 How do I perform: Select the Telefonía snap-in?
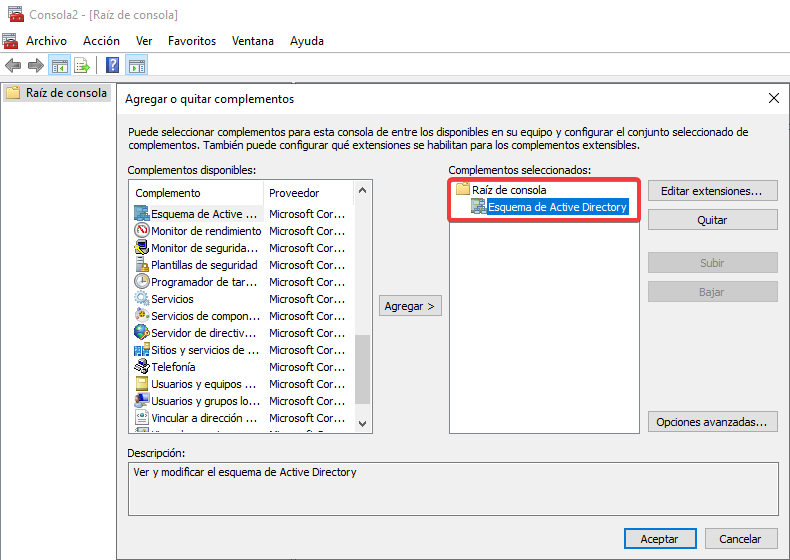tap(173, 367)
